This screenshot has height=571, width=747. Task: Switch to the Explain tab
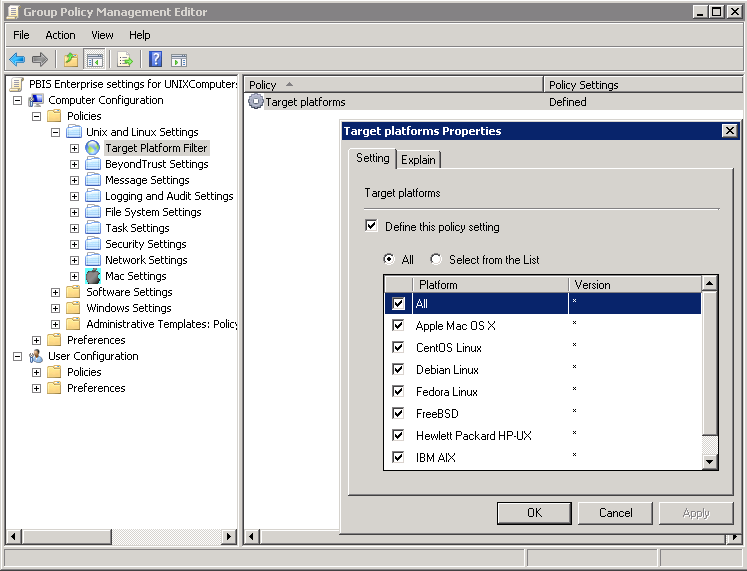(418, 160)
